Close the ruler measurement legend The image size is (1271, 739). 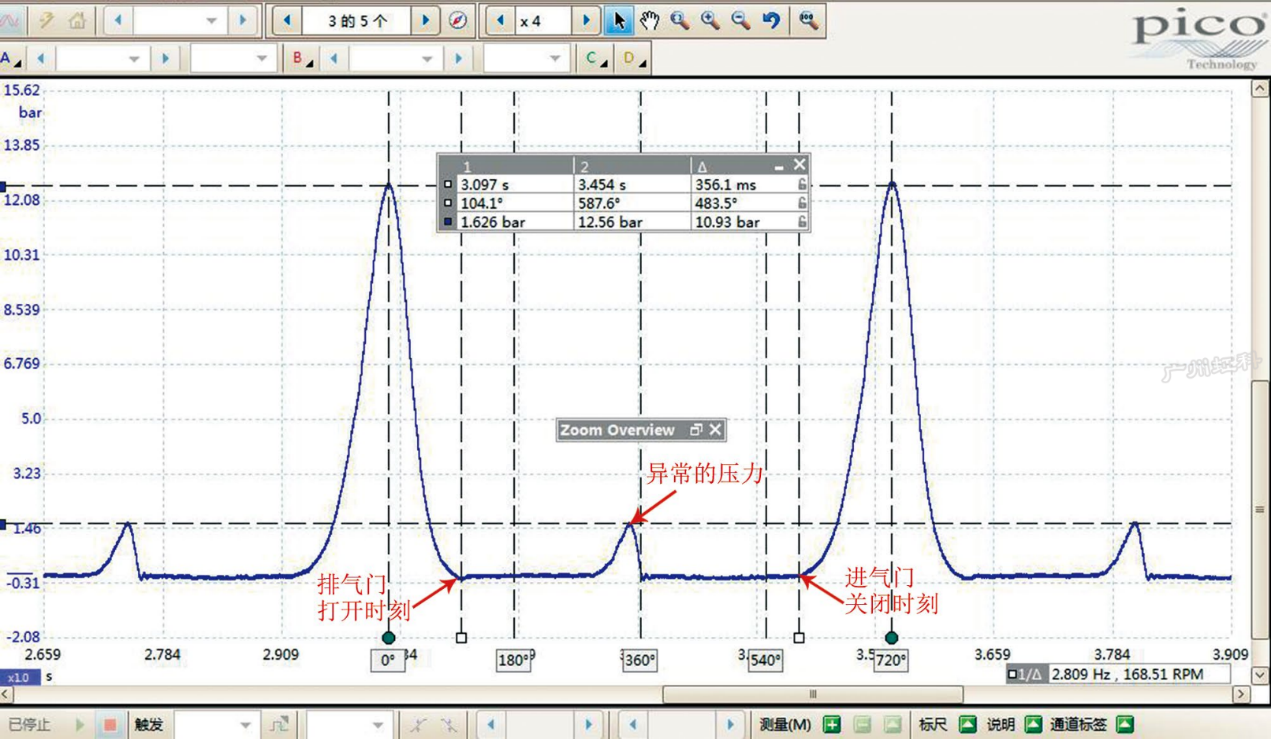tap(799, 164)
